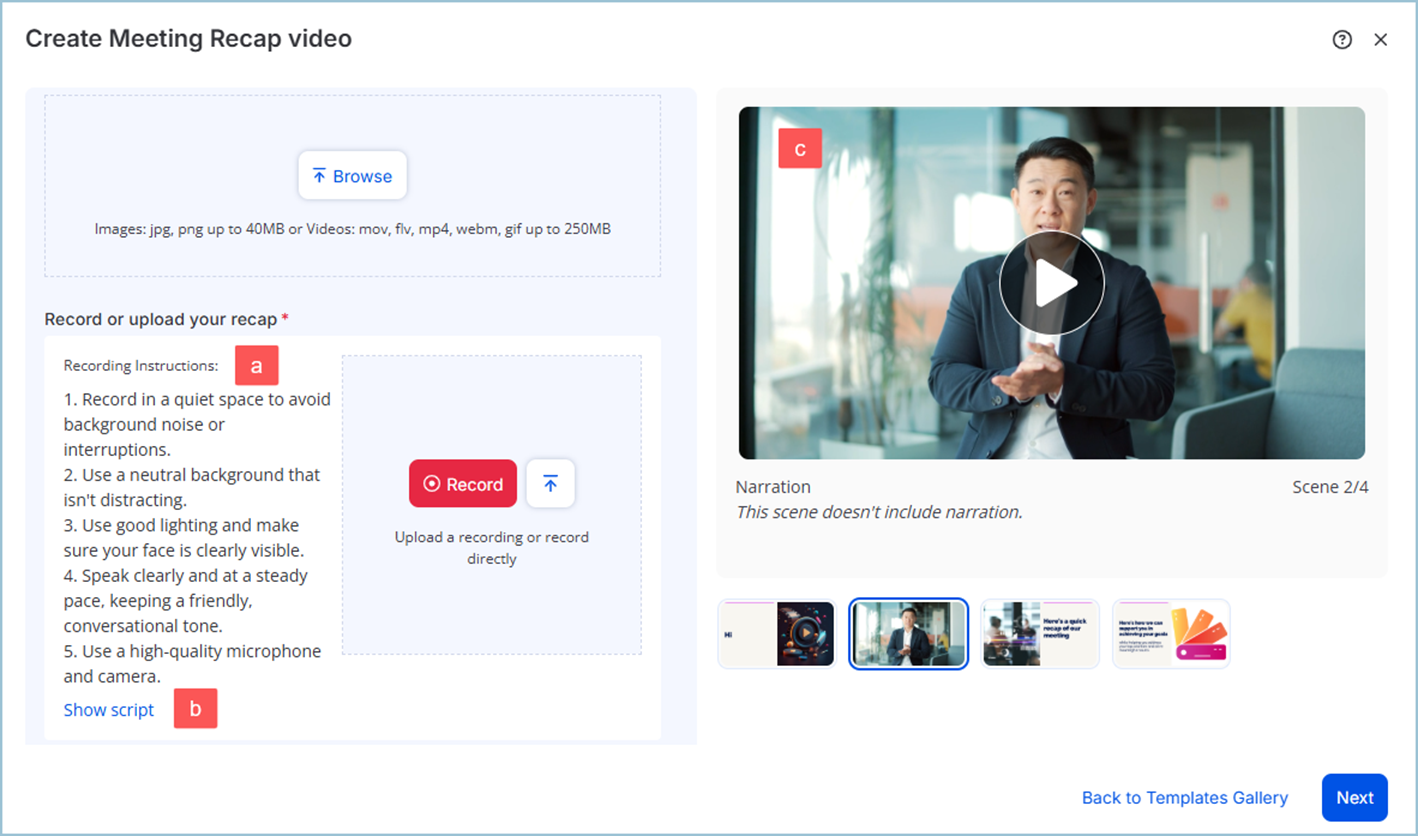Viewport: 1418px width, 836px height.
Task: Click the 'Scene 2/4' indicator
Action: (x=1329, y=488)
